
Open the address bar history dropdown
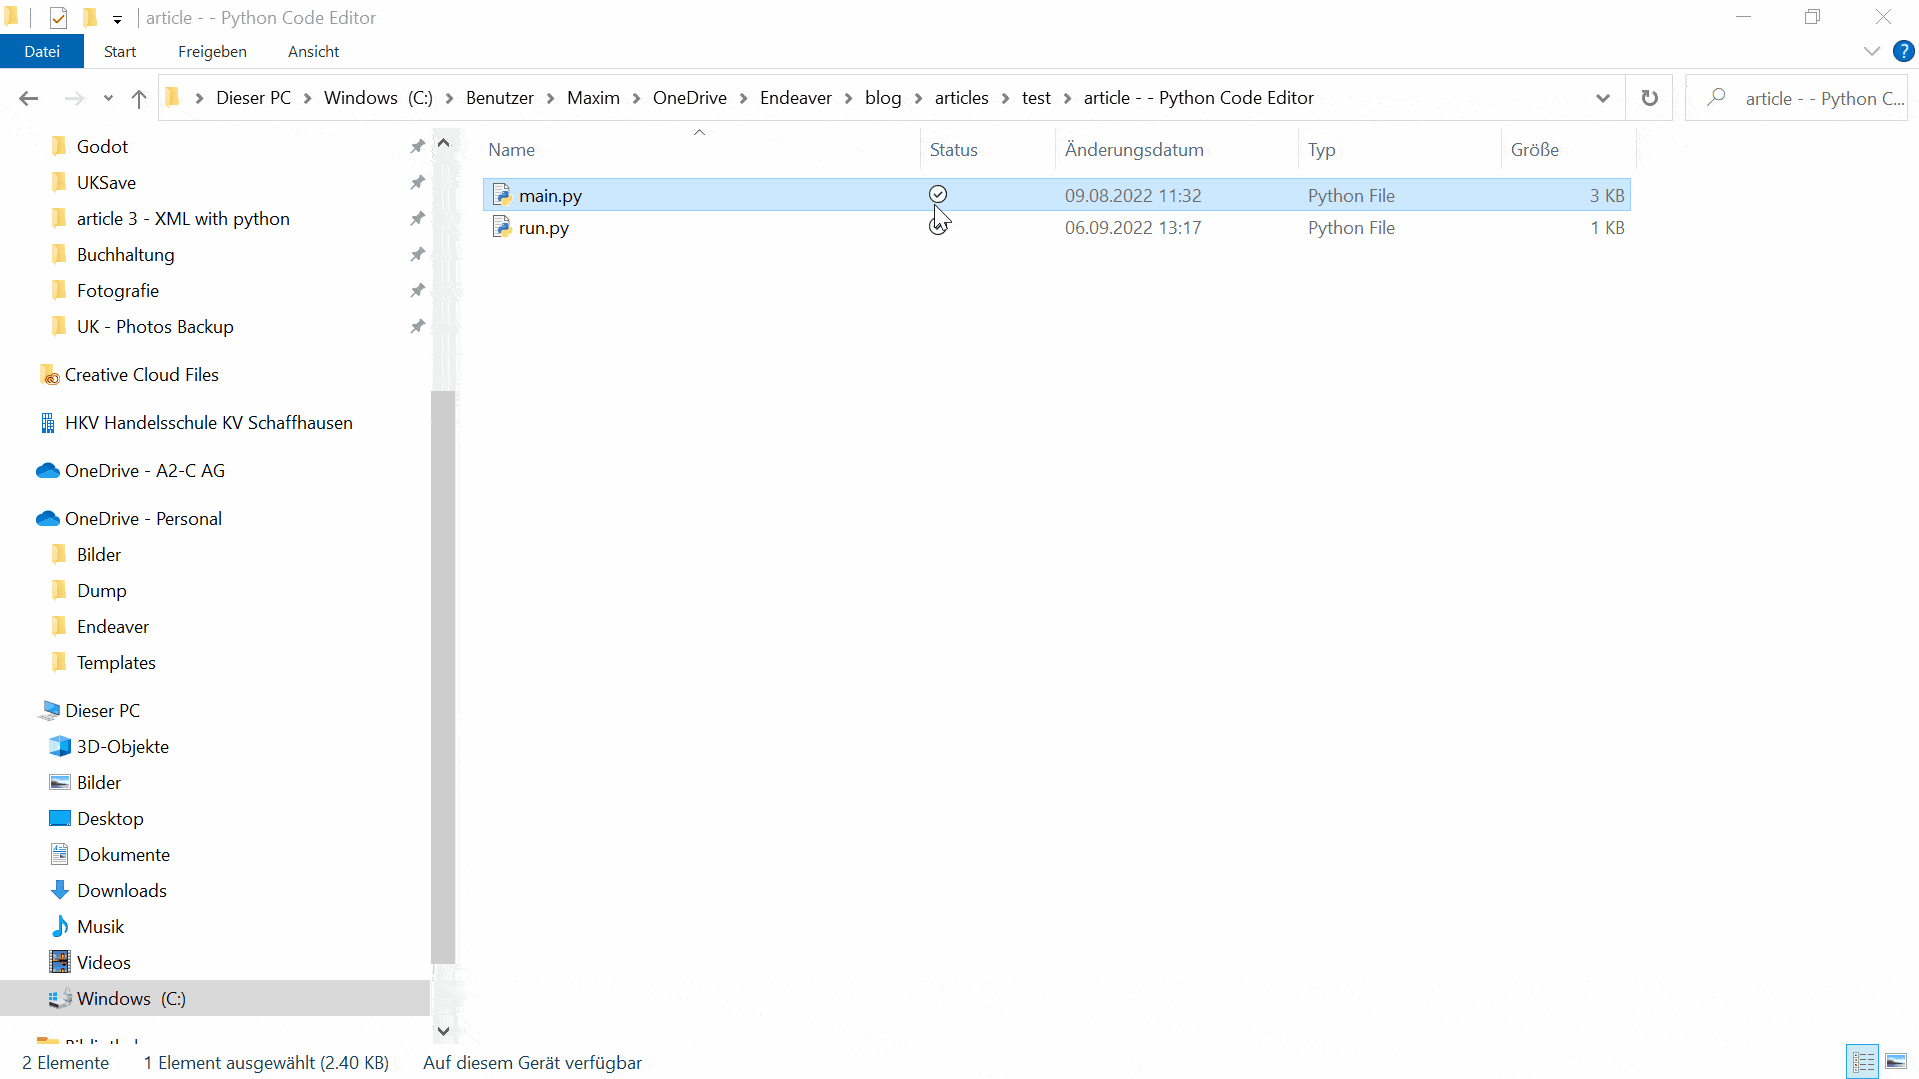pyautogui.click(x=1603, y=98)
